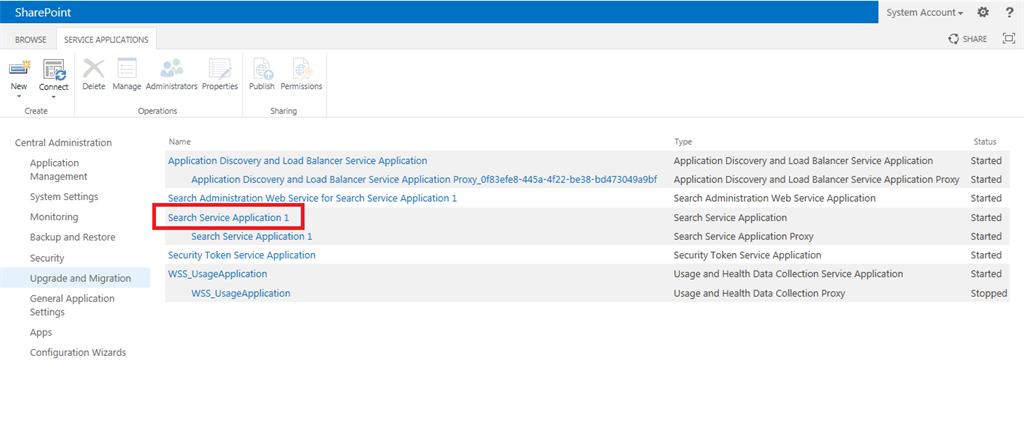The width and height of the screenshot is (1024, 421).
Task: Expand the New dropdown arrow
Action: [19, 97]
